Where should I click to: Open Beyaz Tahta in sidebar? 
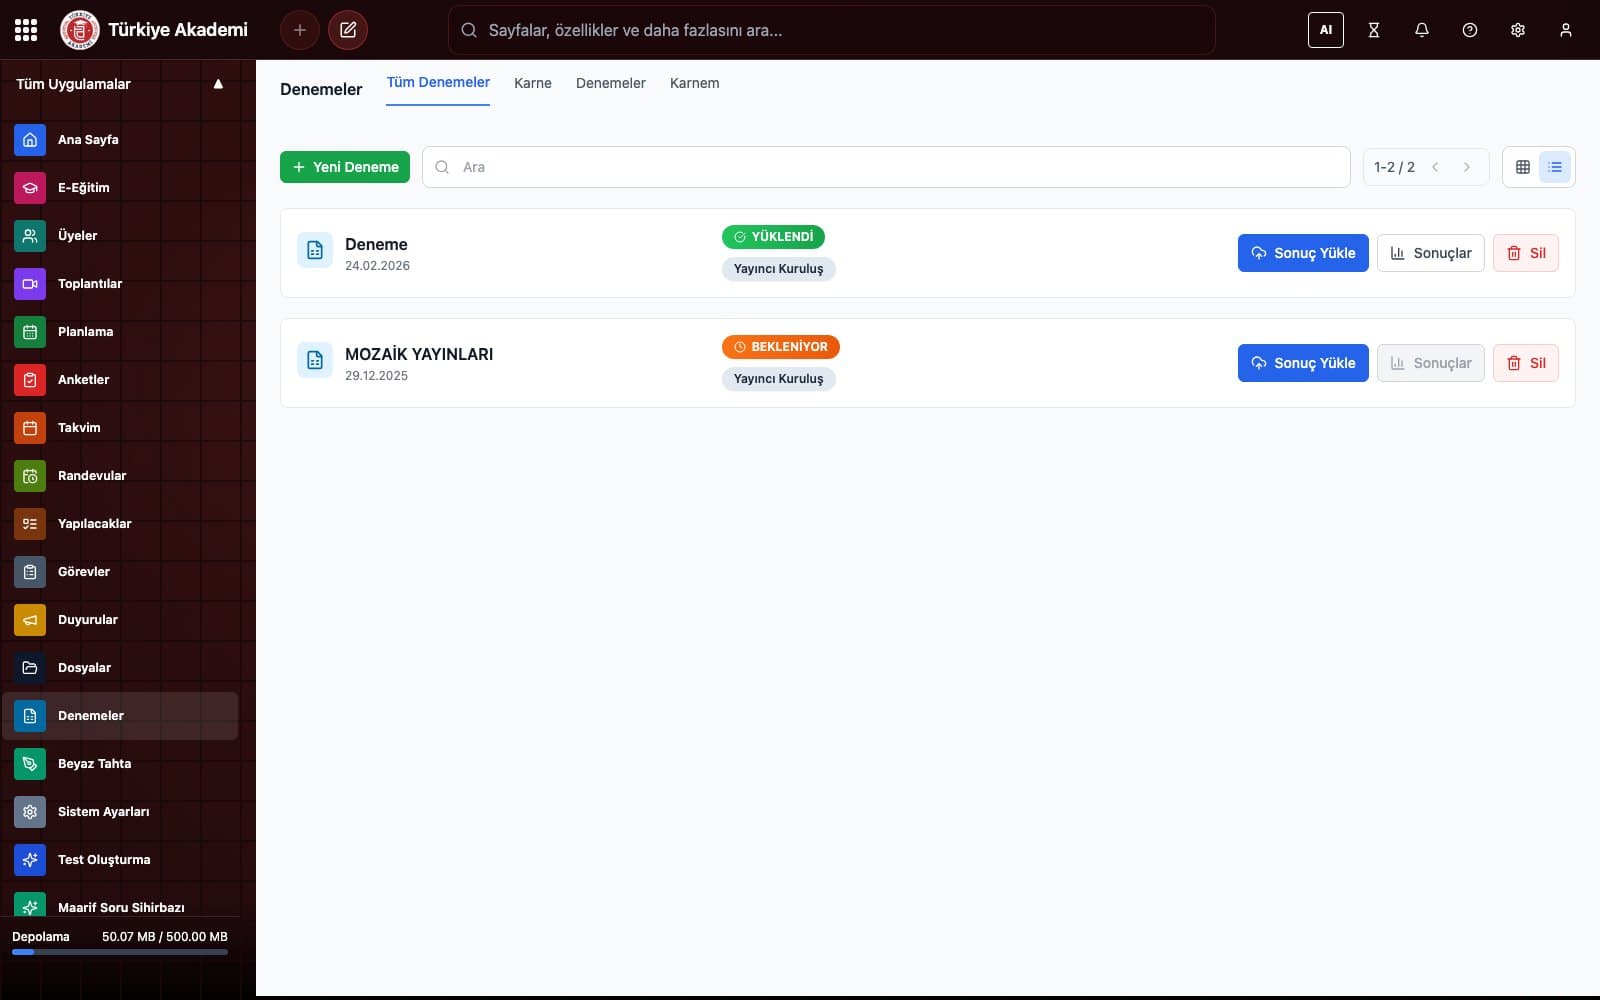pos(120,764)
